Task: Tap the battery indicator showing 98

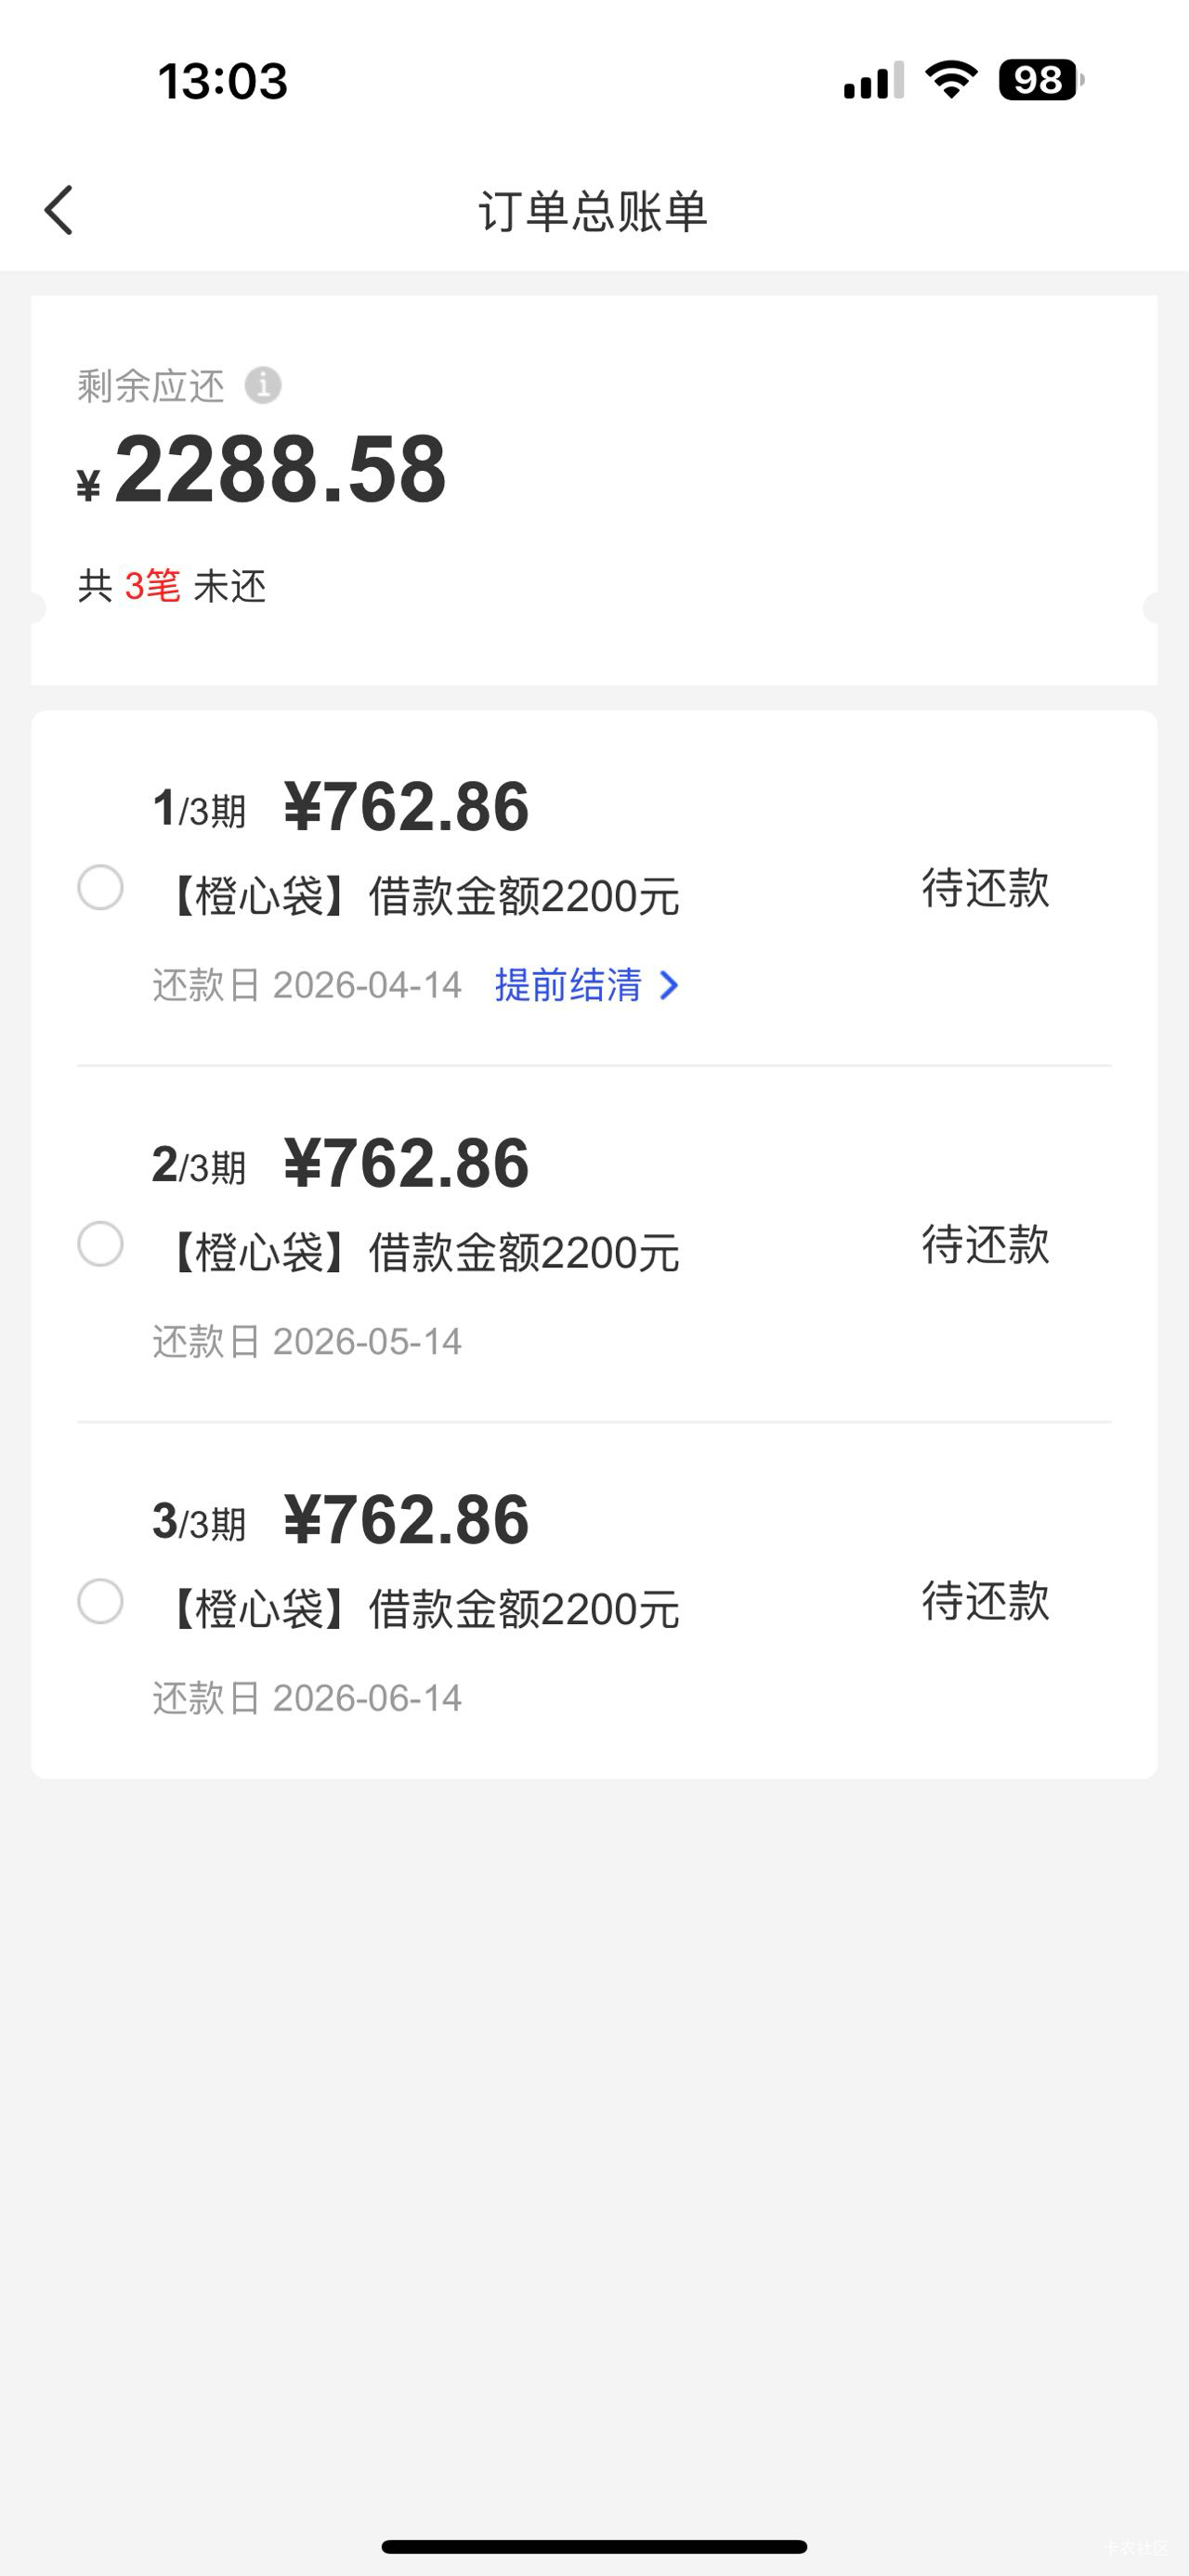Action: [x=1040, y=80]
